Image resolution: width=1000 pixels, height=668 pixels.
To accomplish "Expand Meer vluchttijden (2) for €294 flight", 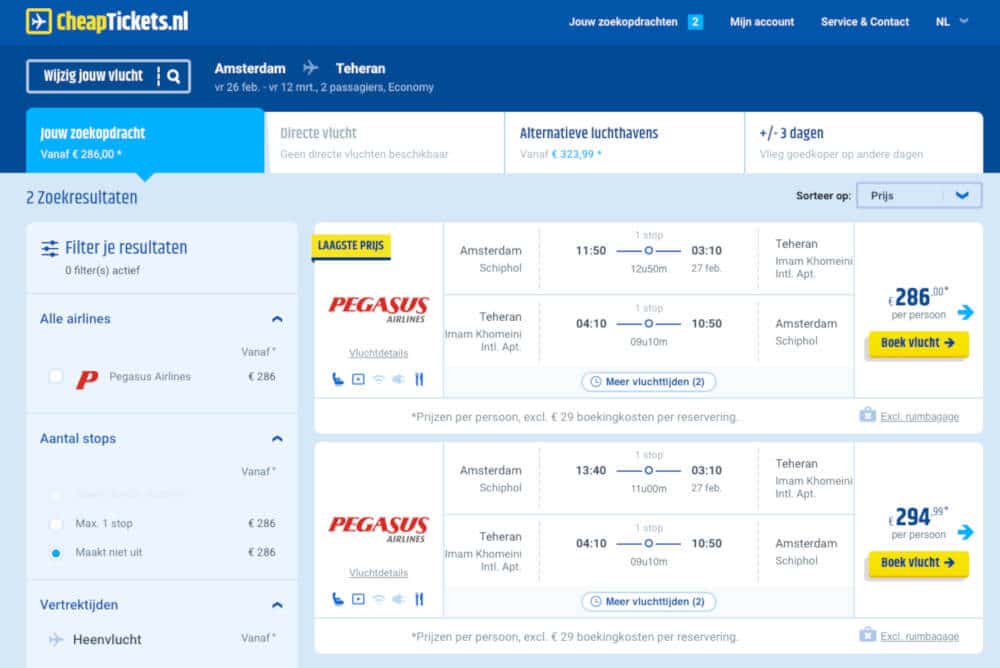I will (649, 602).
